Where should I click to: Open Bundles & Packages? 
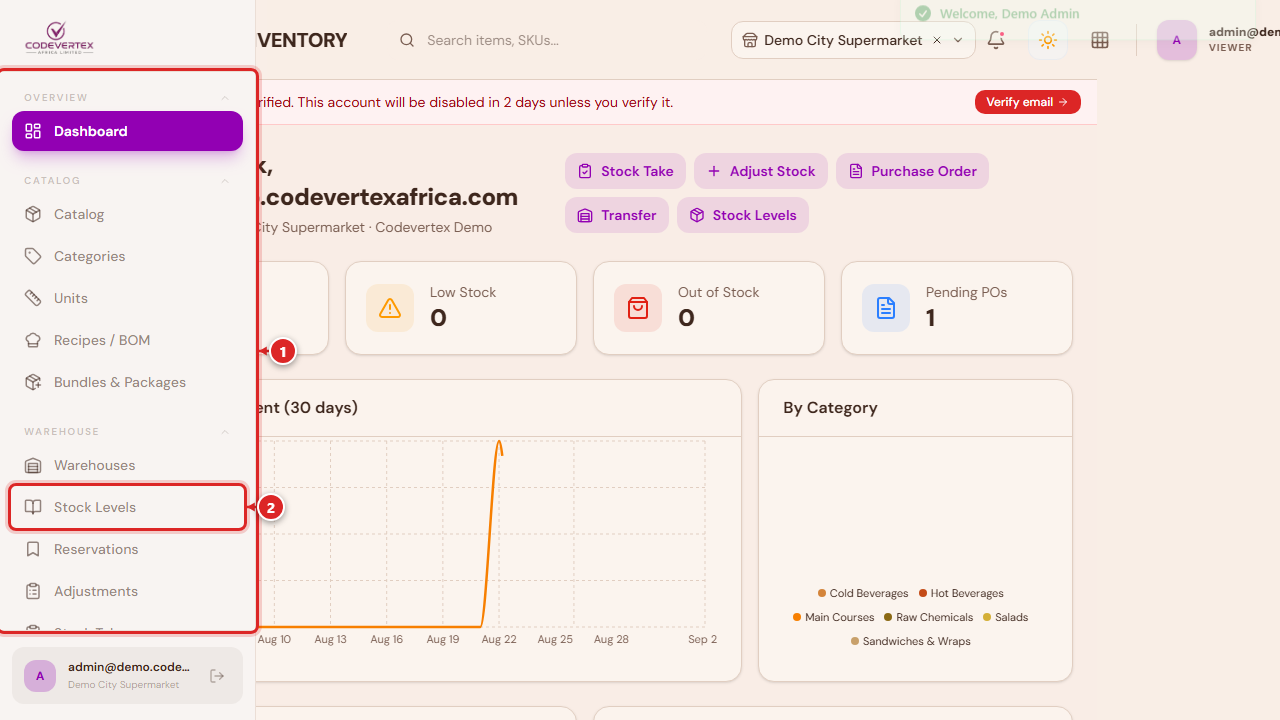(127, 382)
